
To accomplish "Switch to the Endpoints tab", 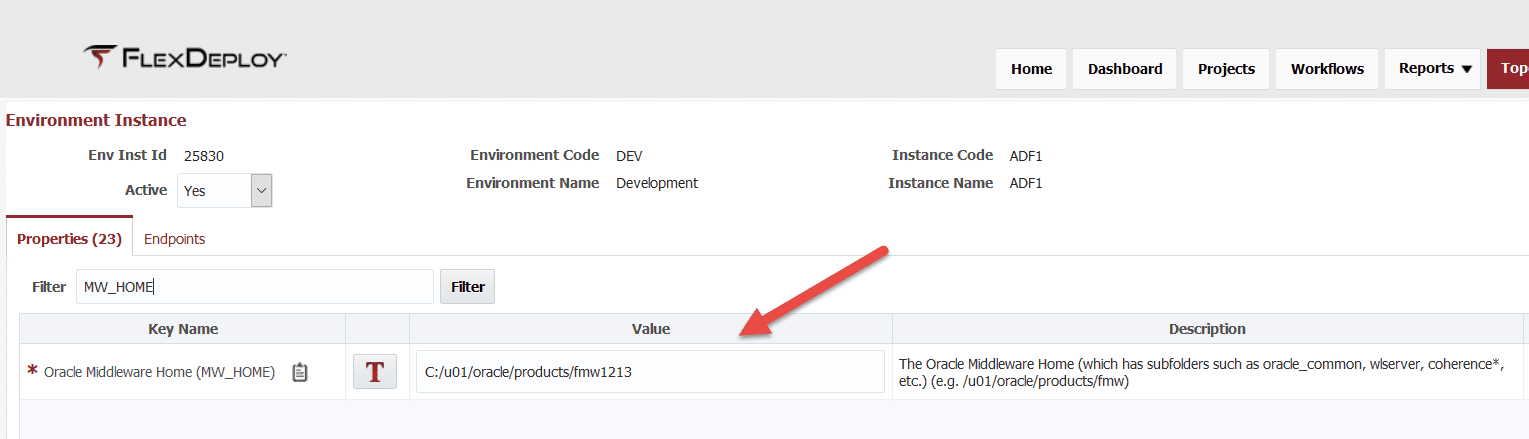I will click(175, 239).
